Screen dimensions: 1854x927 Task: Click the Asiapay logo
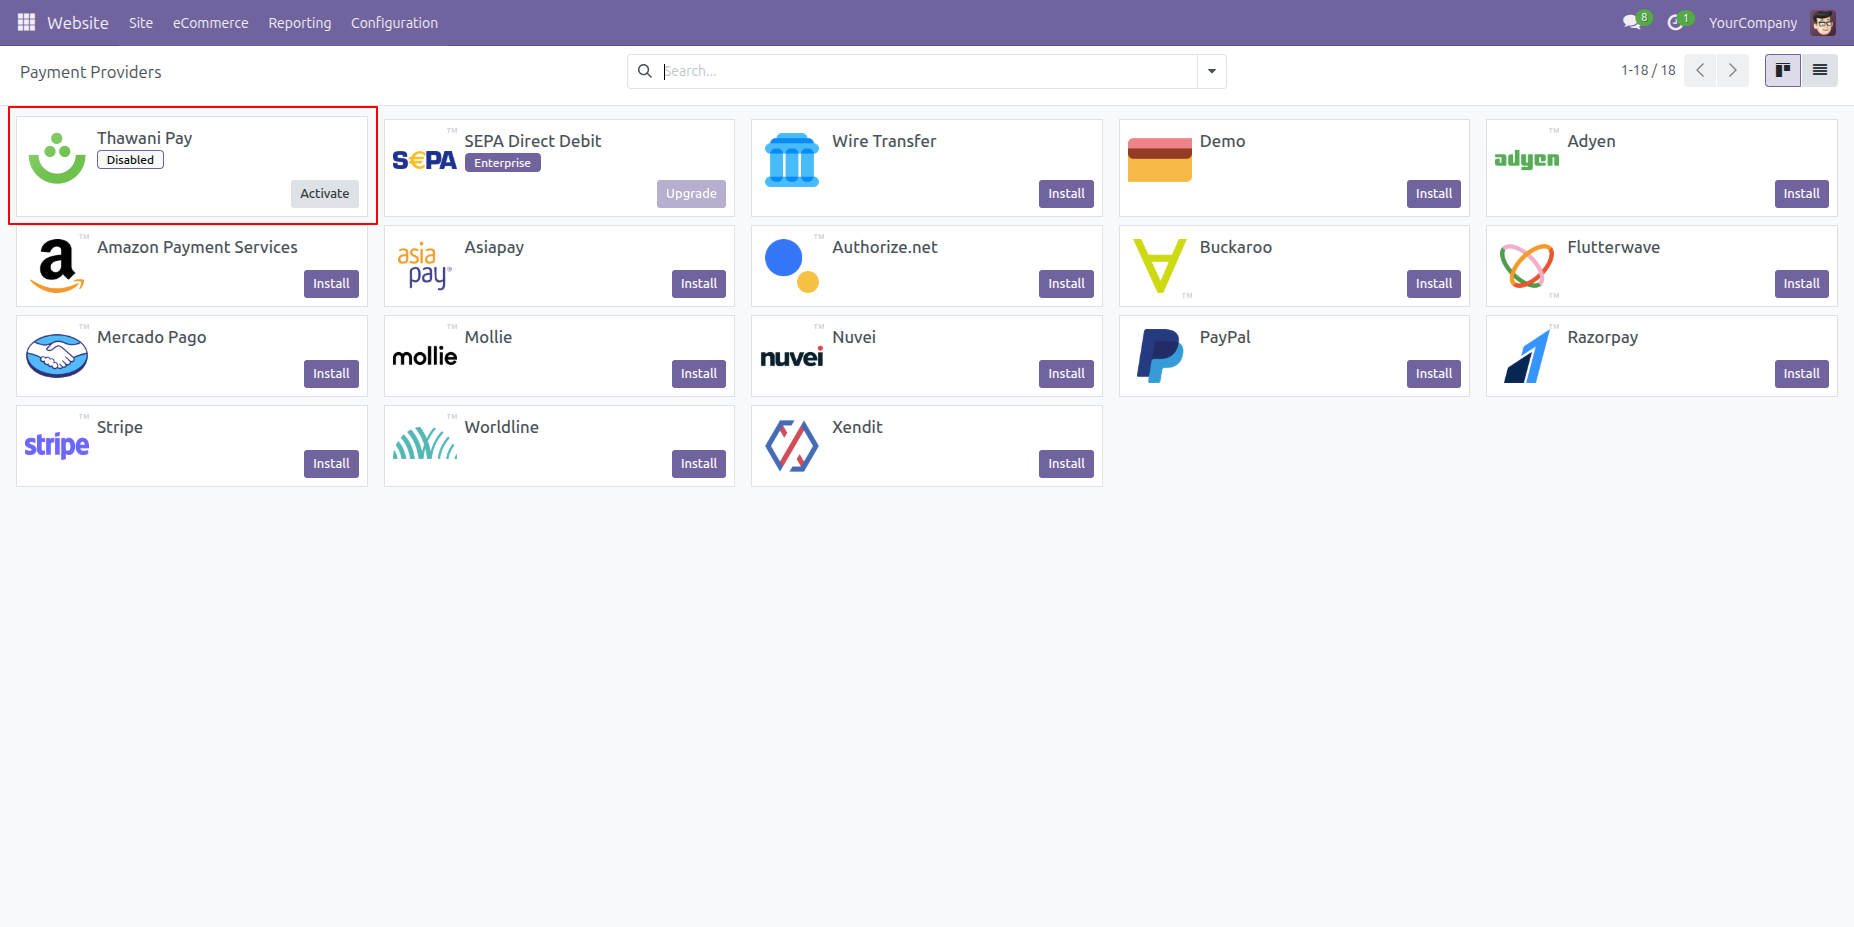coord(425,265)
